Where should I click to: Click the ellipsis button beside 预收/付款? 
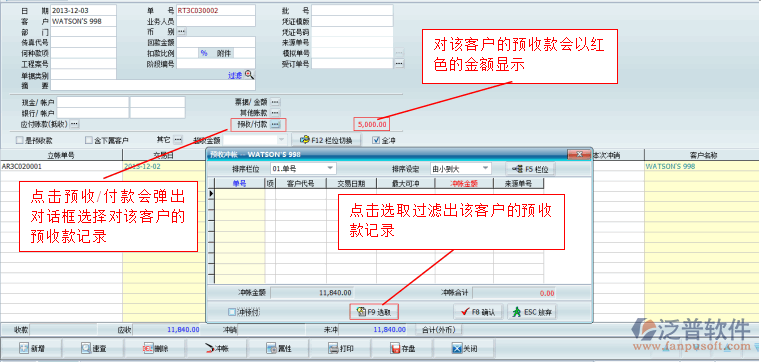tap(275, 125)
